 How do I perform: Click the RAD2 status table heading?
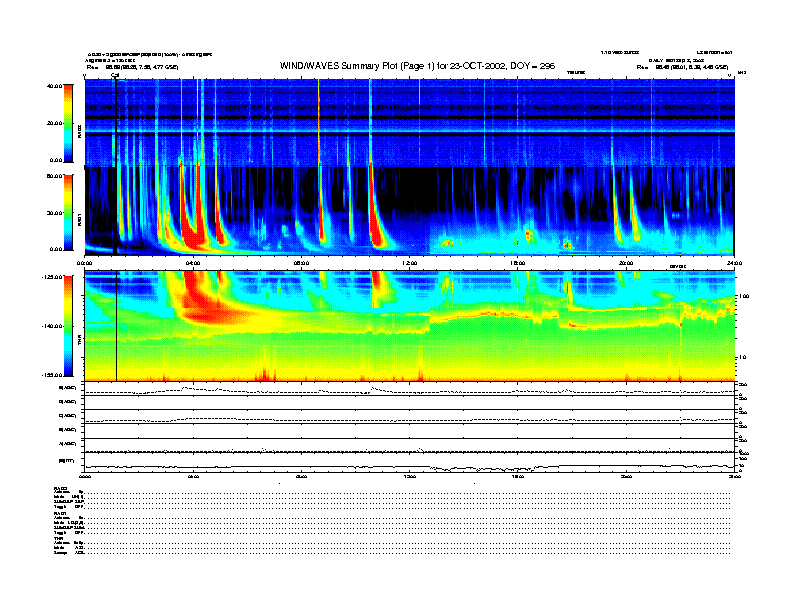tap(61, 488)
